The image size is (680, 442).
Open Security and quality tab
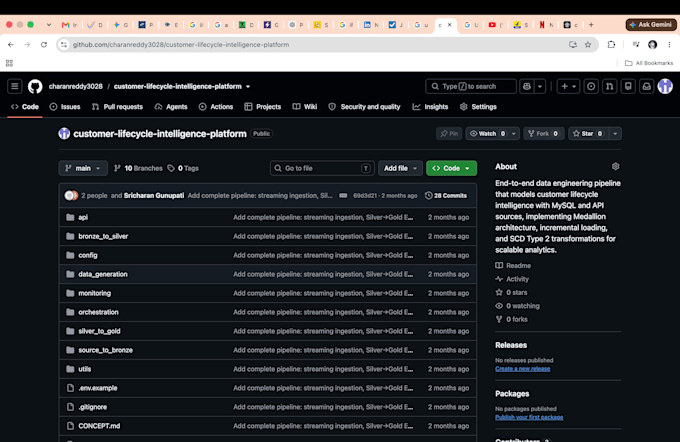tap(364, 107)
